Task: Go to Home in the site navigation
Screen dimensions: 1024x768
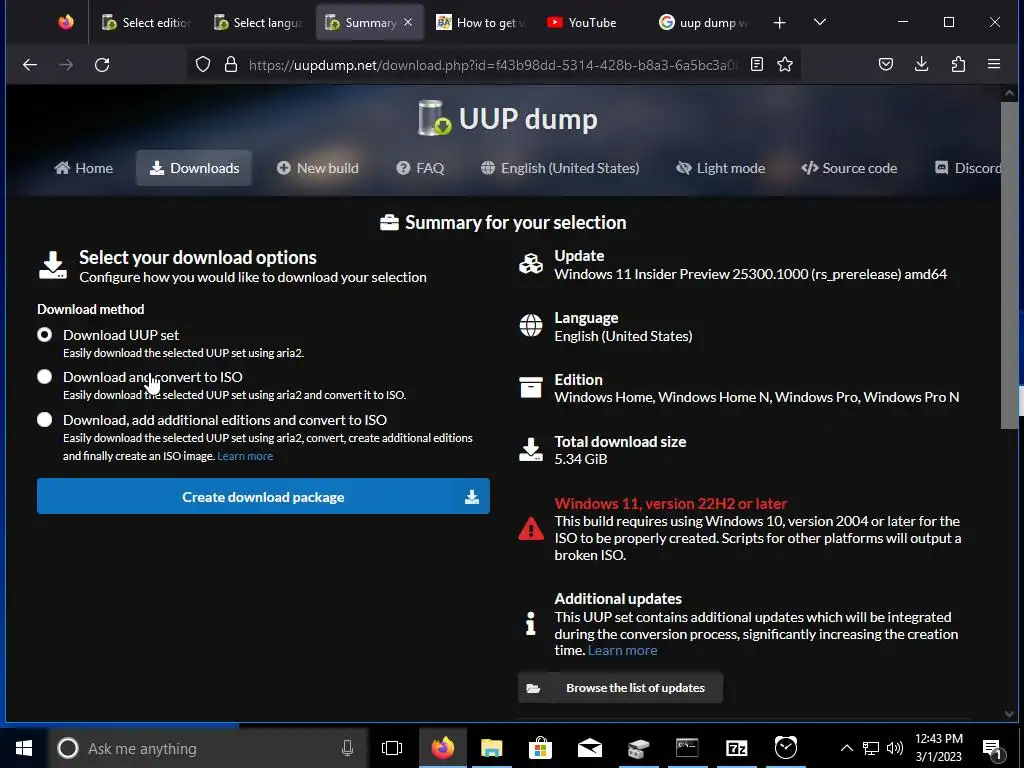Action: (x=84, y=168)
